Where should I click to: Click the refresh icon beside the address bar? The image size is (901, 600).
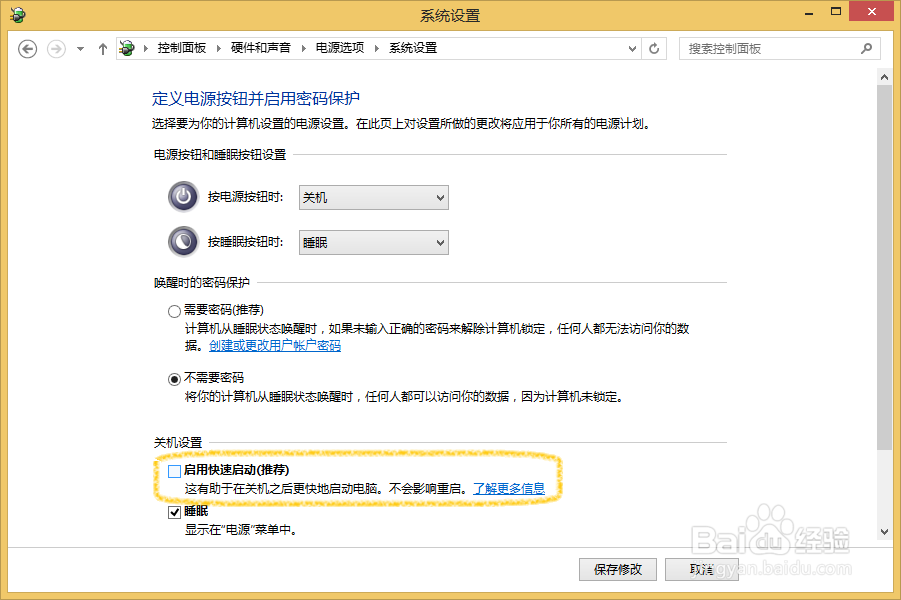point(654,47)
